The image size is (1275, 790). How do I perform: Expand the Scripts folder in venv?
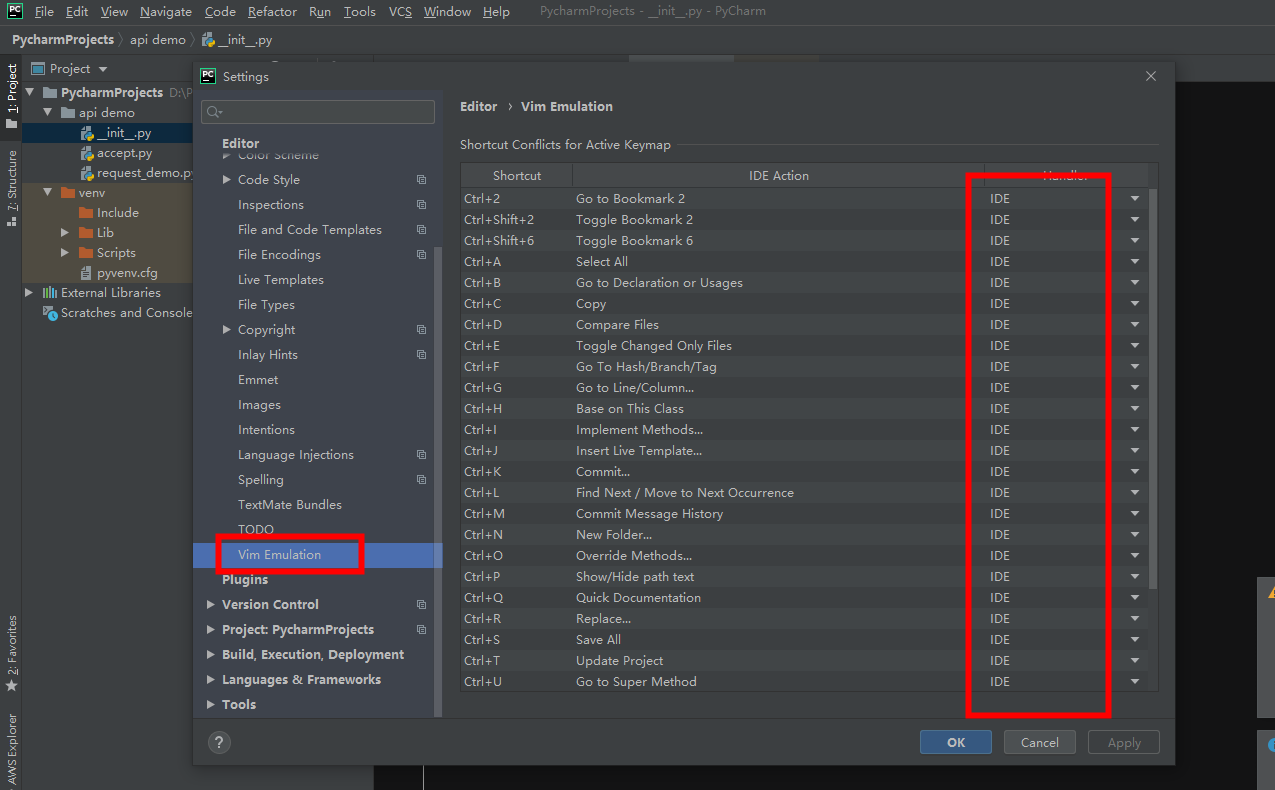[66, 253]
